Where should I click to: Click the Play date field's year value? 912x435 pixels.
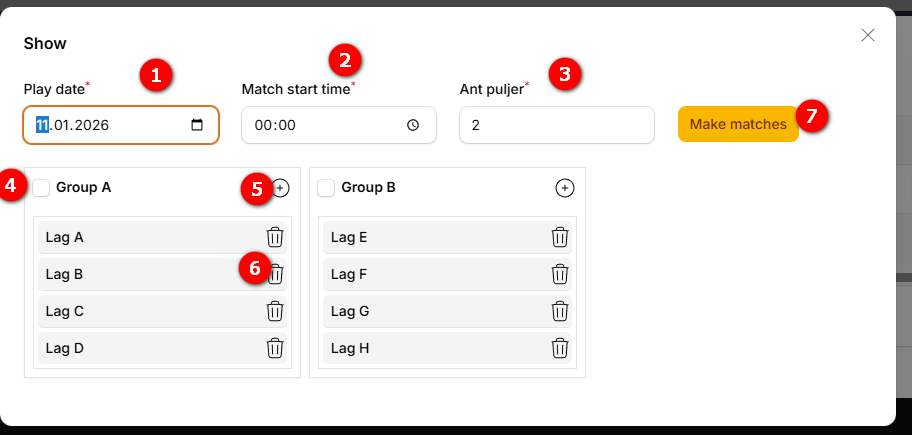[x=92, y=125]
